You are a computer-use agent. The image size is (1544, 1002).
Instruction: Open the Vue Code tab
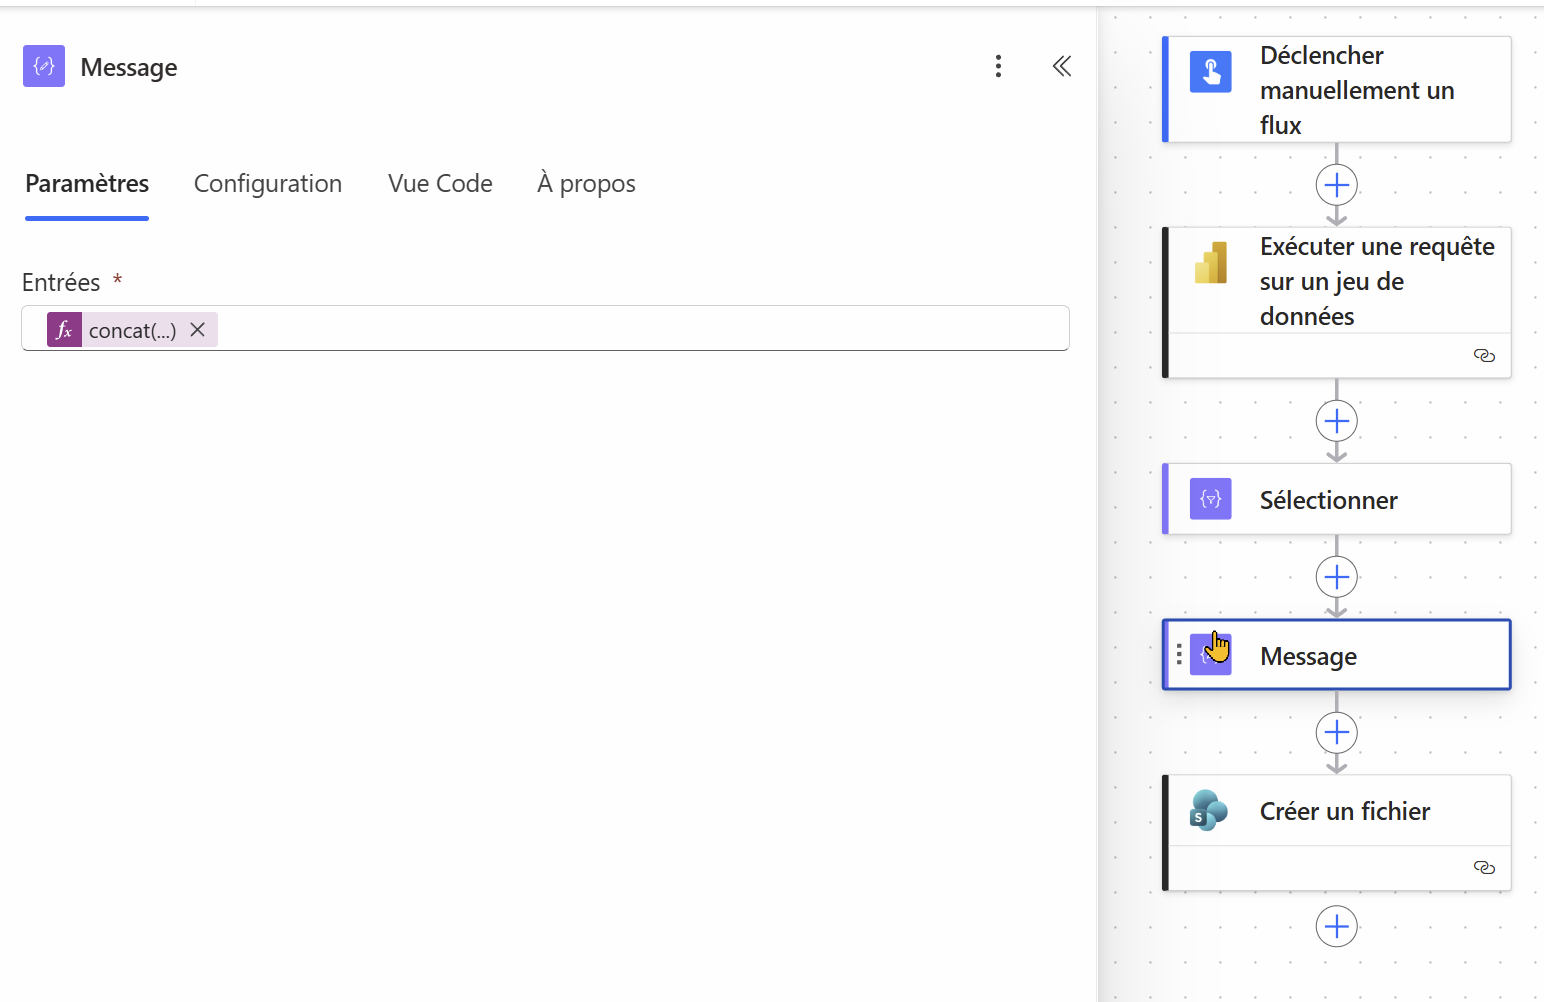tap(440, 183)
